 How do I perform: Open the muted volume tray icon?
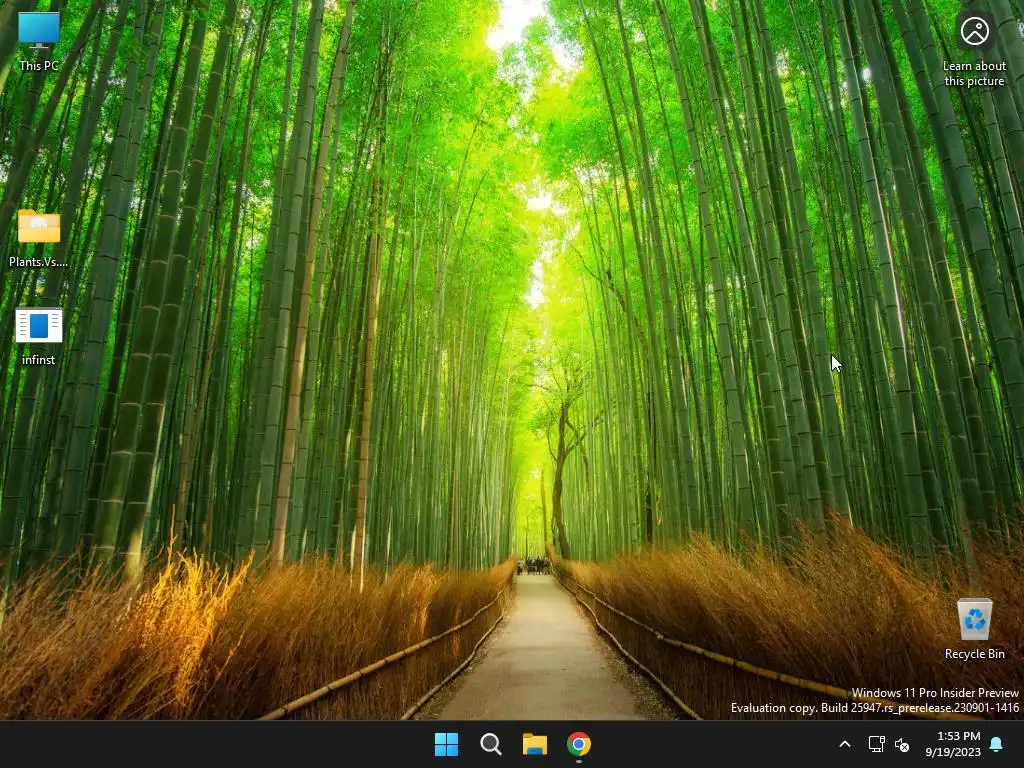902,744
